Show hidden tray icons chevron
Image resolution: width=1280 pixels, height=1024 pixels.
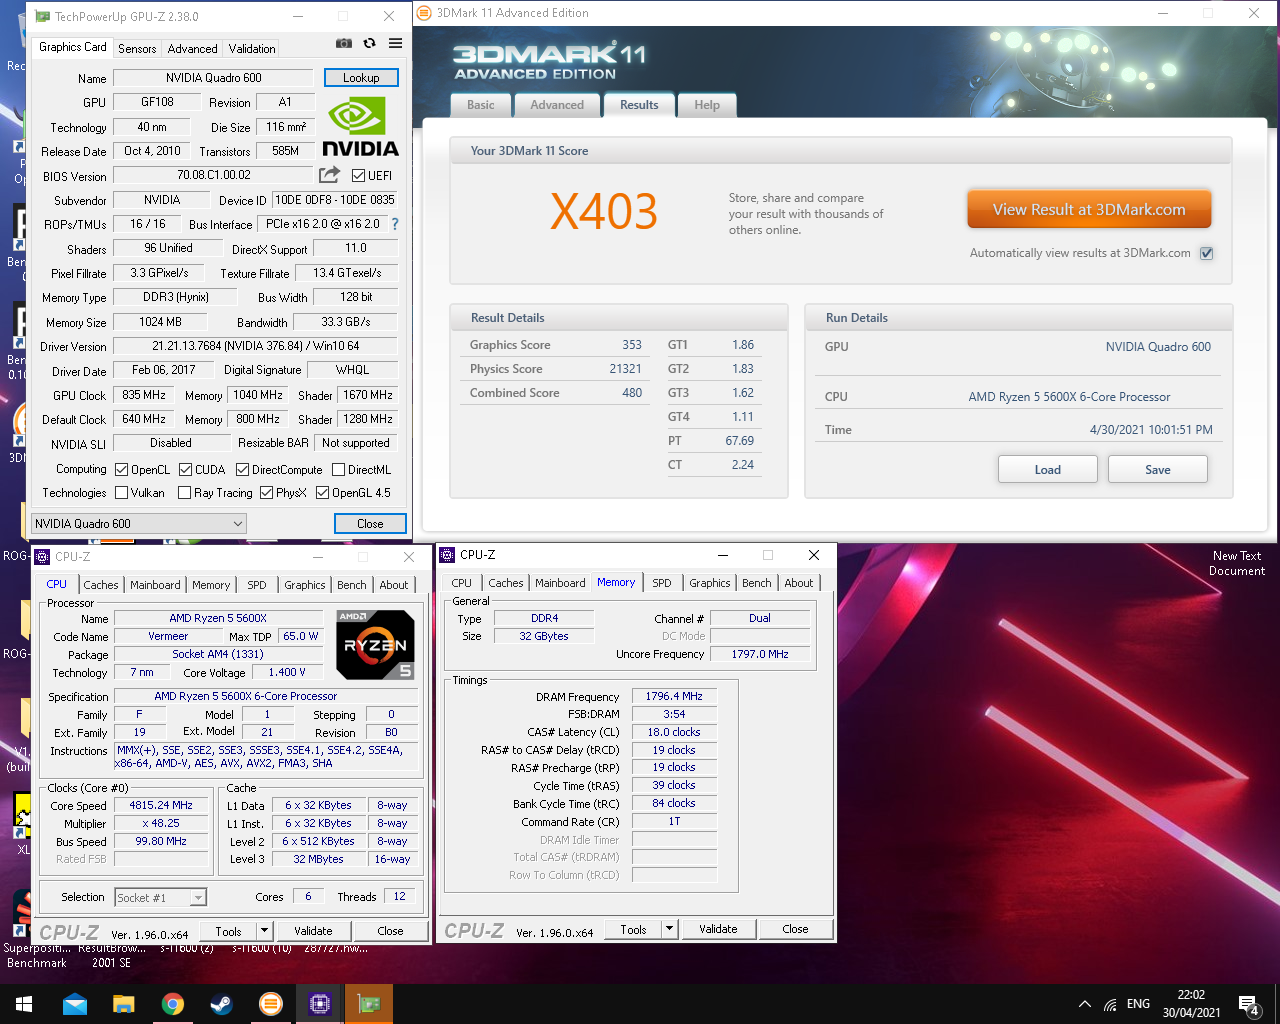point(1084,1005)
